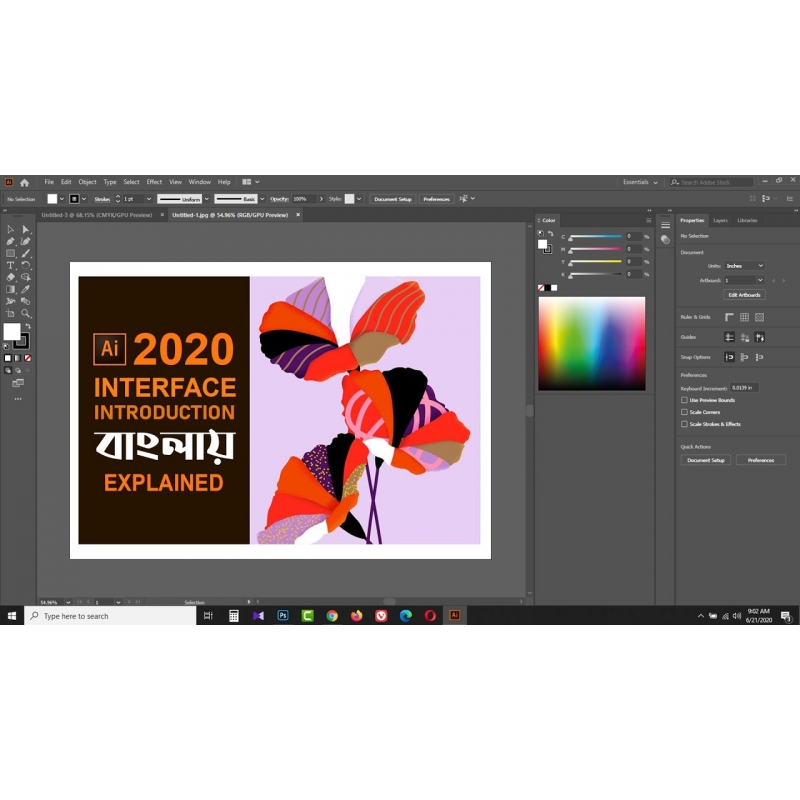Open the Units dropdown showing Inches

pos(744,266)
